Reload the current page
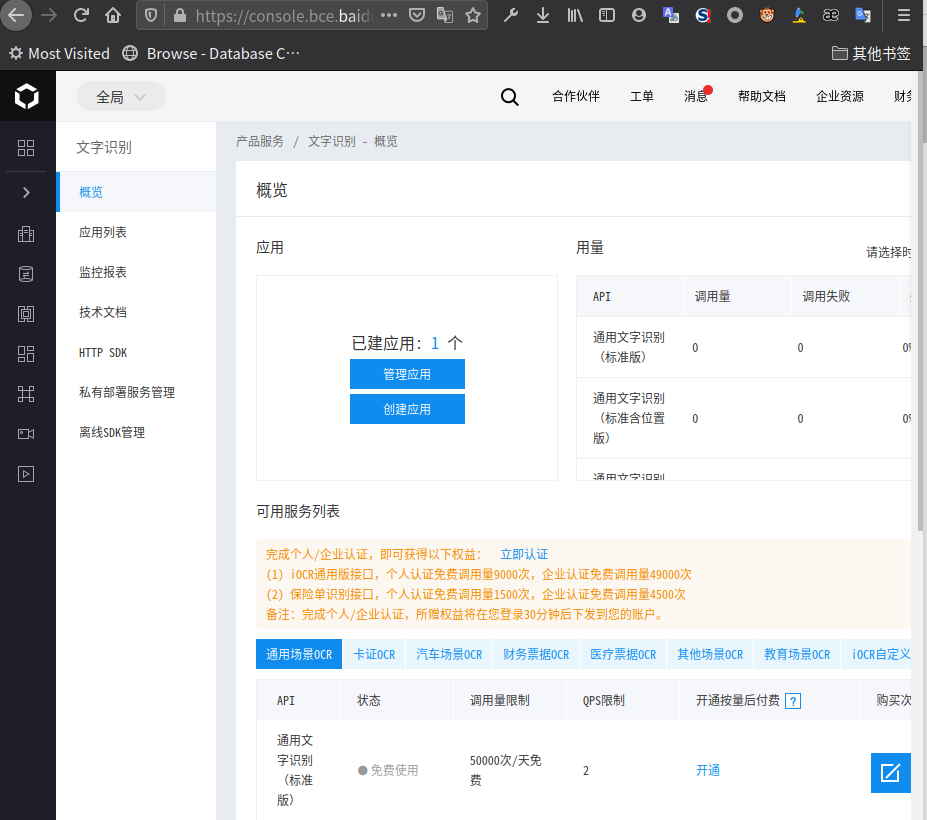Image resolution: width=927 pixels, height=820 pixels. pos(81,15)
